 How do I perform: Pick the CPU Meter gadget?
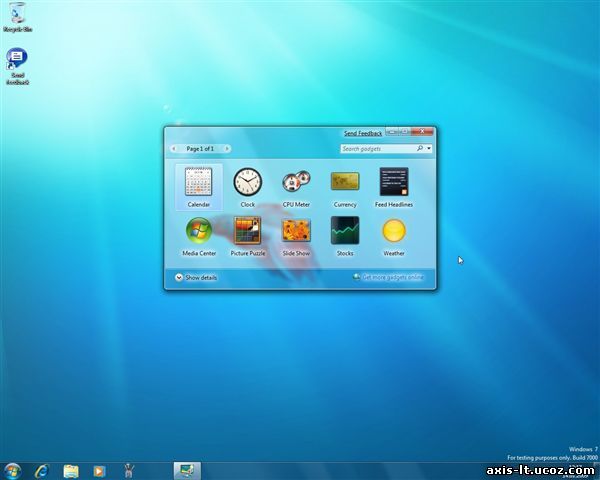pos(296,187)
